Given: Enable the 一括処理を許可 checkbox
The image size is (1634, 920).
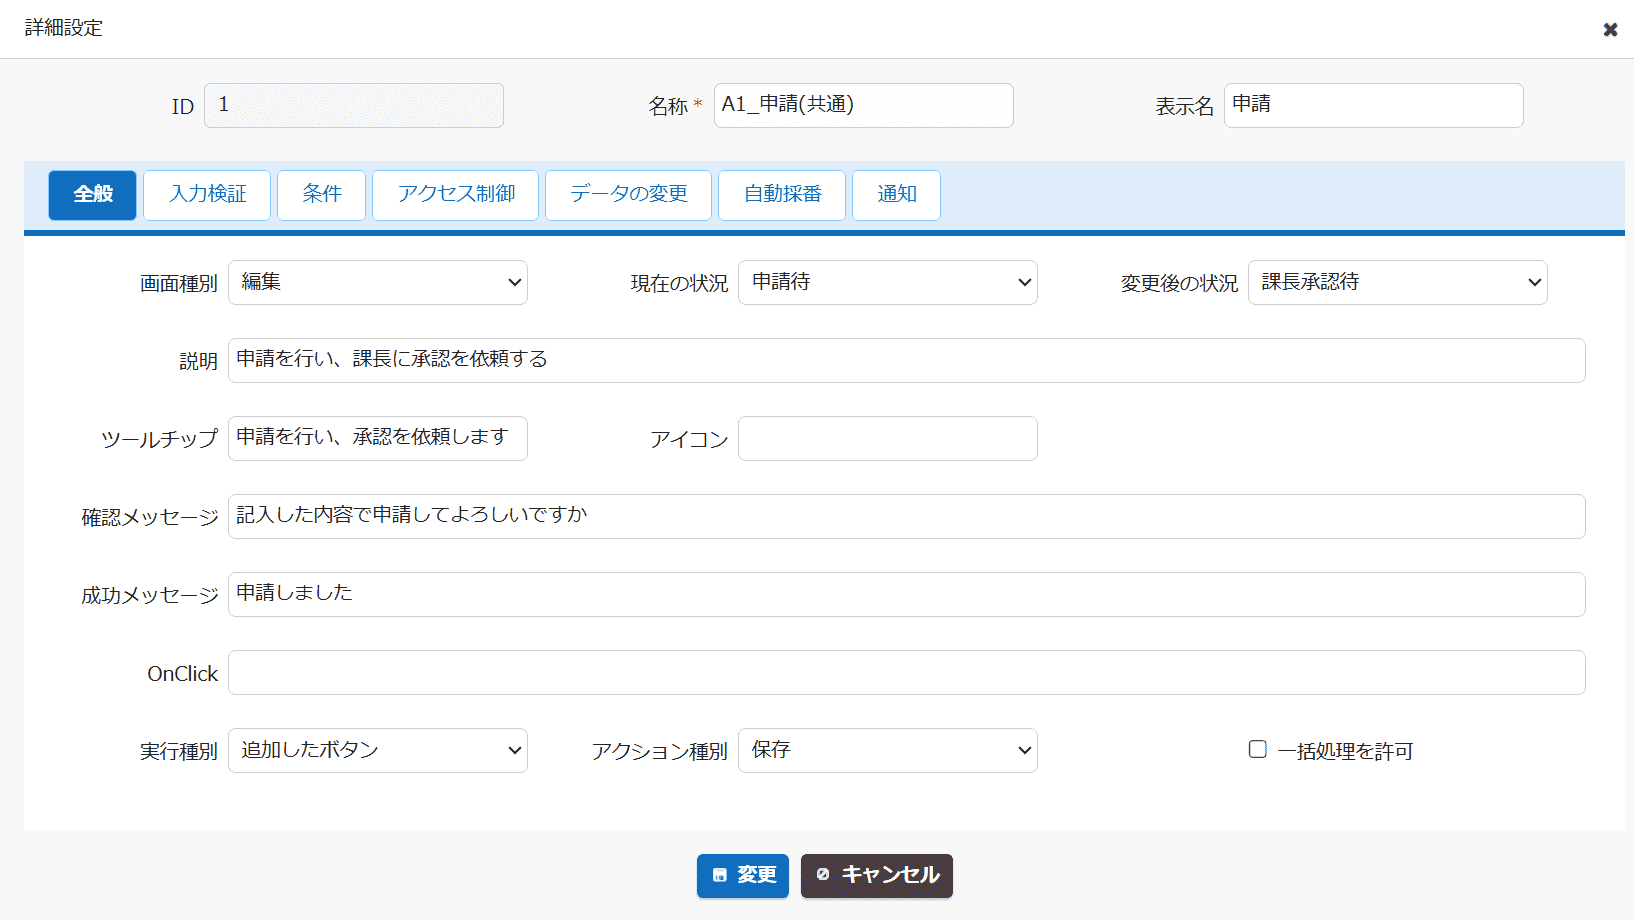Looking at the screenshot, I should tap(1257, 748).
